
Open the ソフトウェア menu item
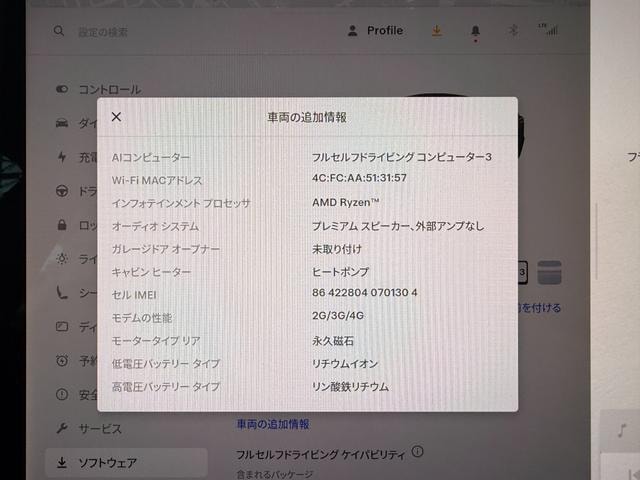coord(126,462)
